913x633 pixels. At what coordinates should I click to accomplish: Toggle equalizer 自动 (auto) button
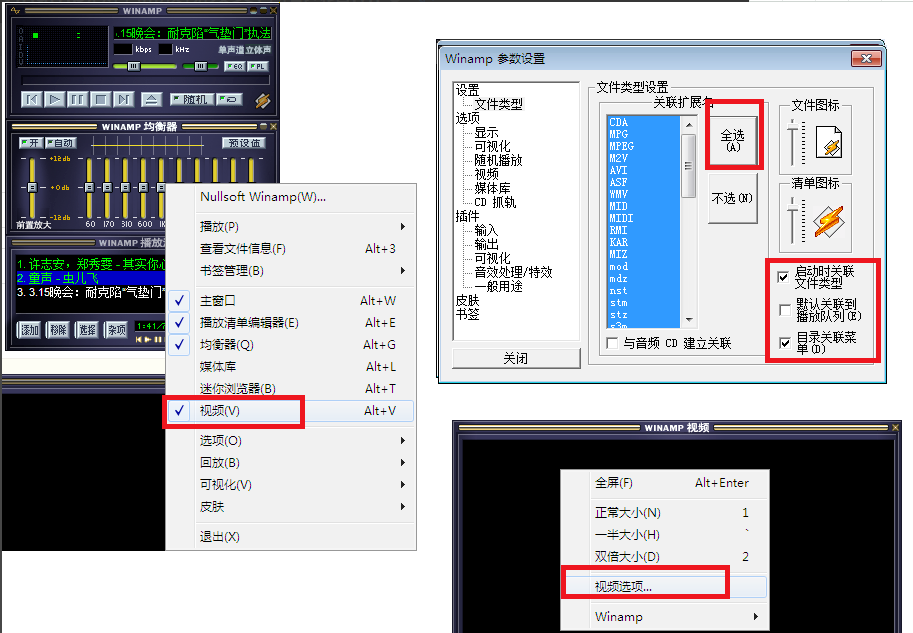[x=61, y=143]
